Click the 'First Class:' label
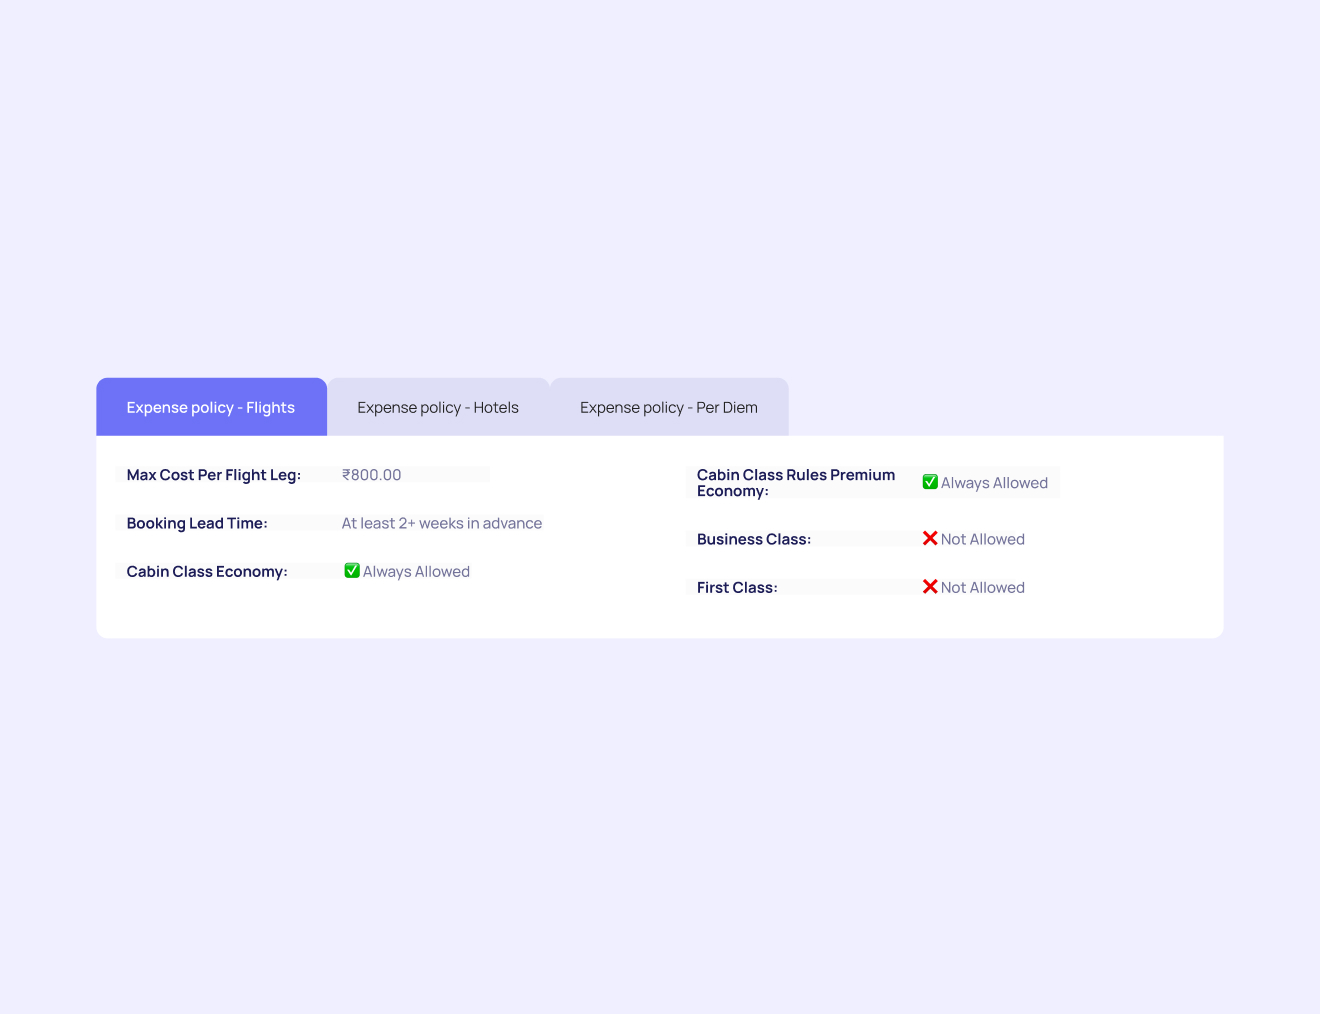 point(737,587)
